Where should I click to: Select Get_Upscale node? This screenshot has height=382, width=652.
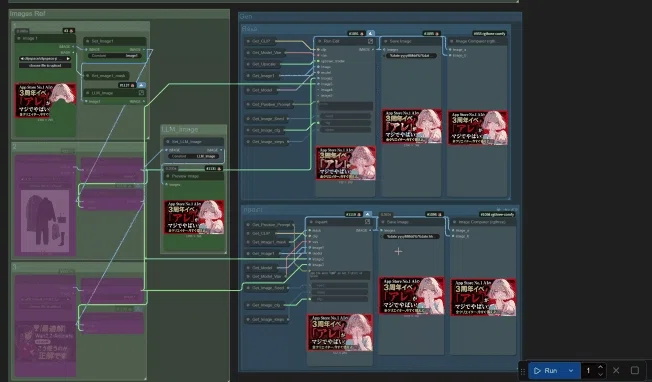click(262, 64)
